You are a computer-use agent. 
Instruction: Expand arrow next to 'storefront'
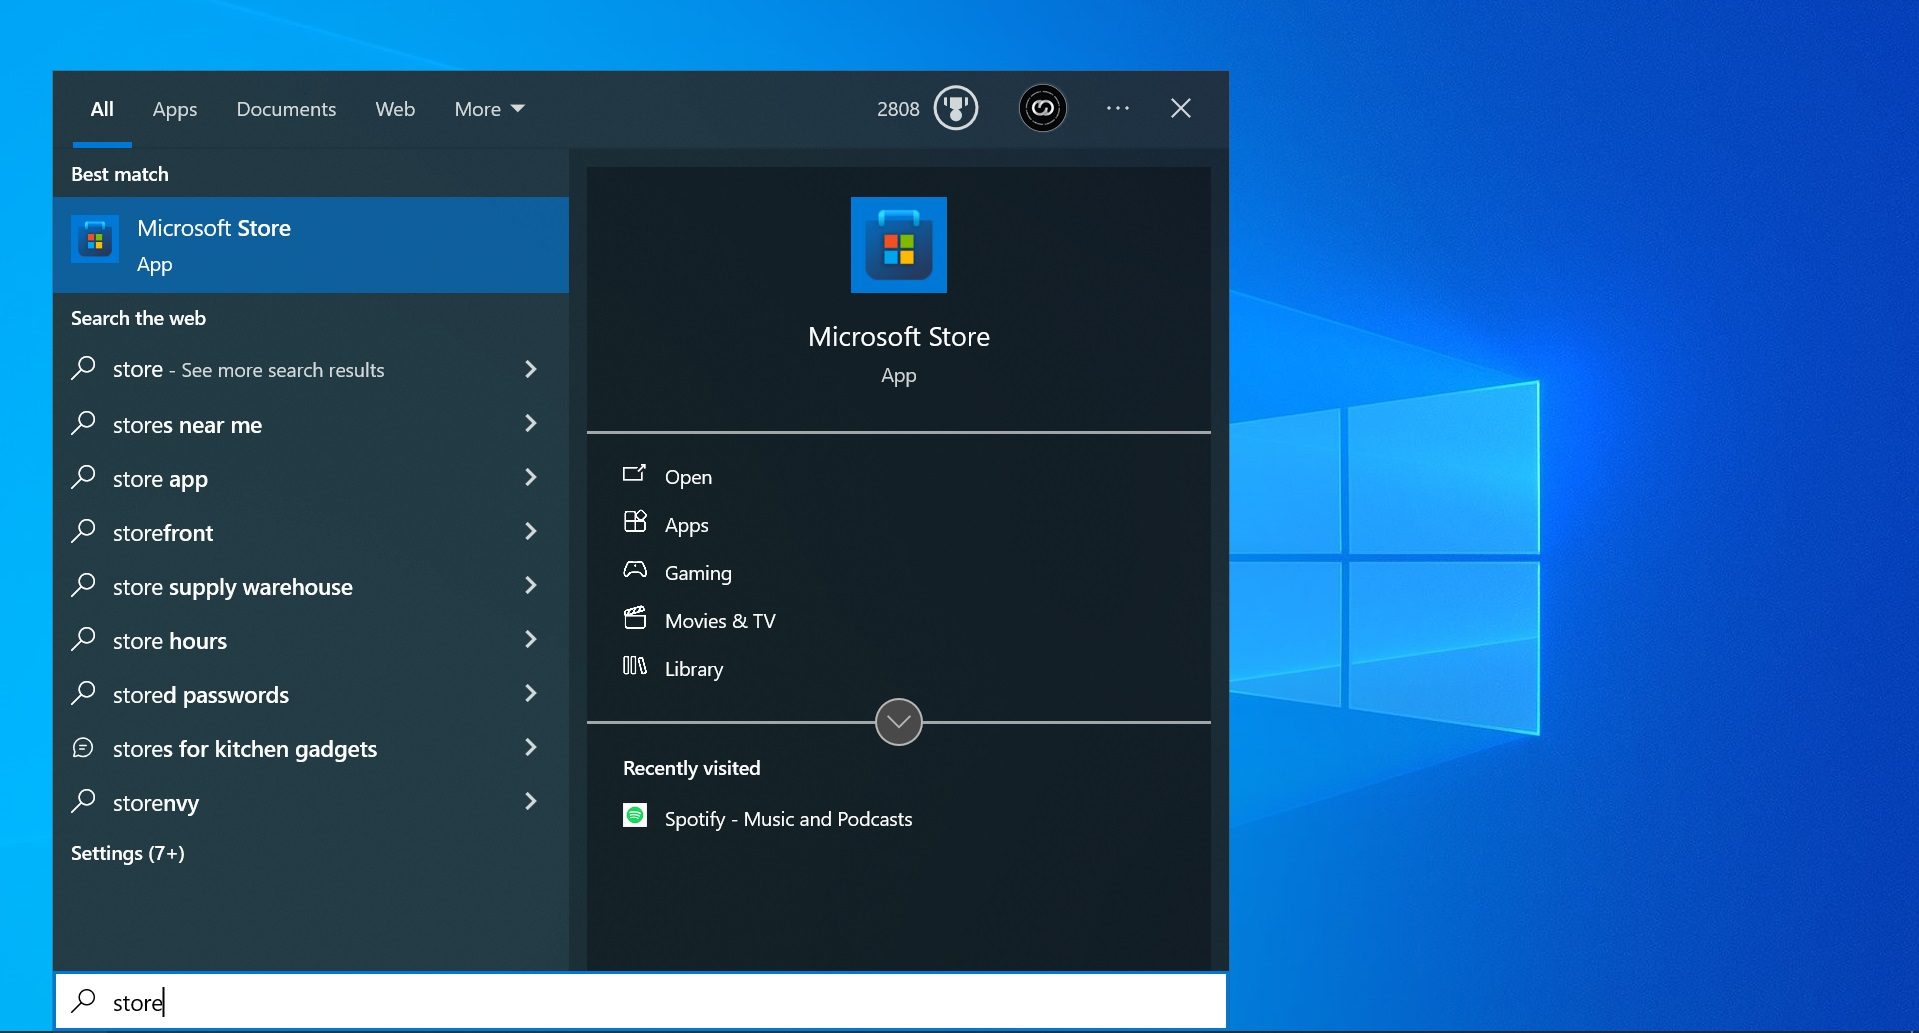coord(531,531)
